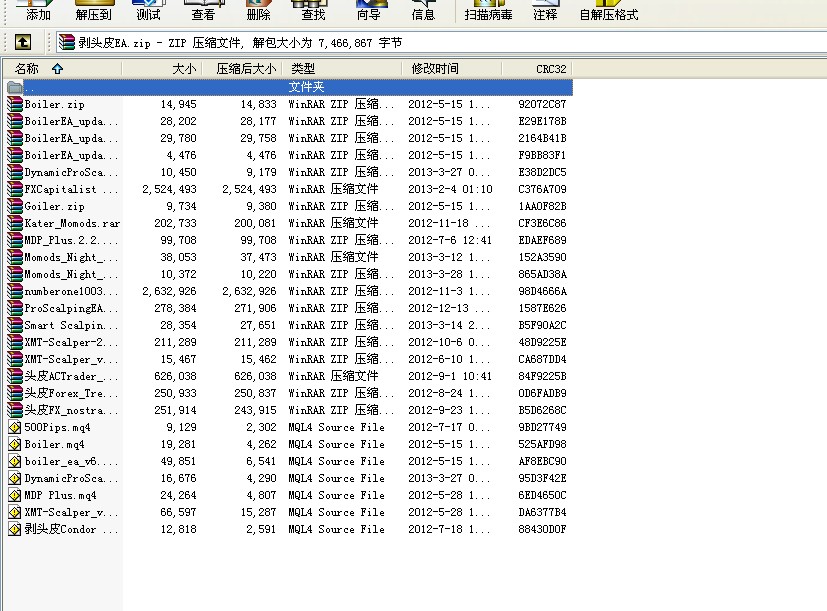Open the 信息 (Info) toolbar button
Image resolution: width=827 pixels, height=611 pixels.
point(423,12)
